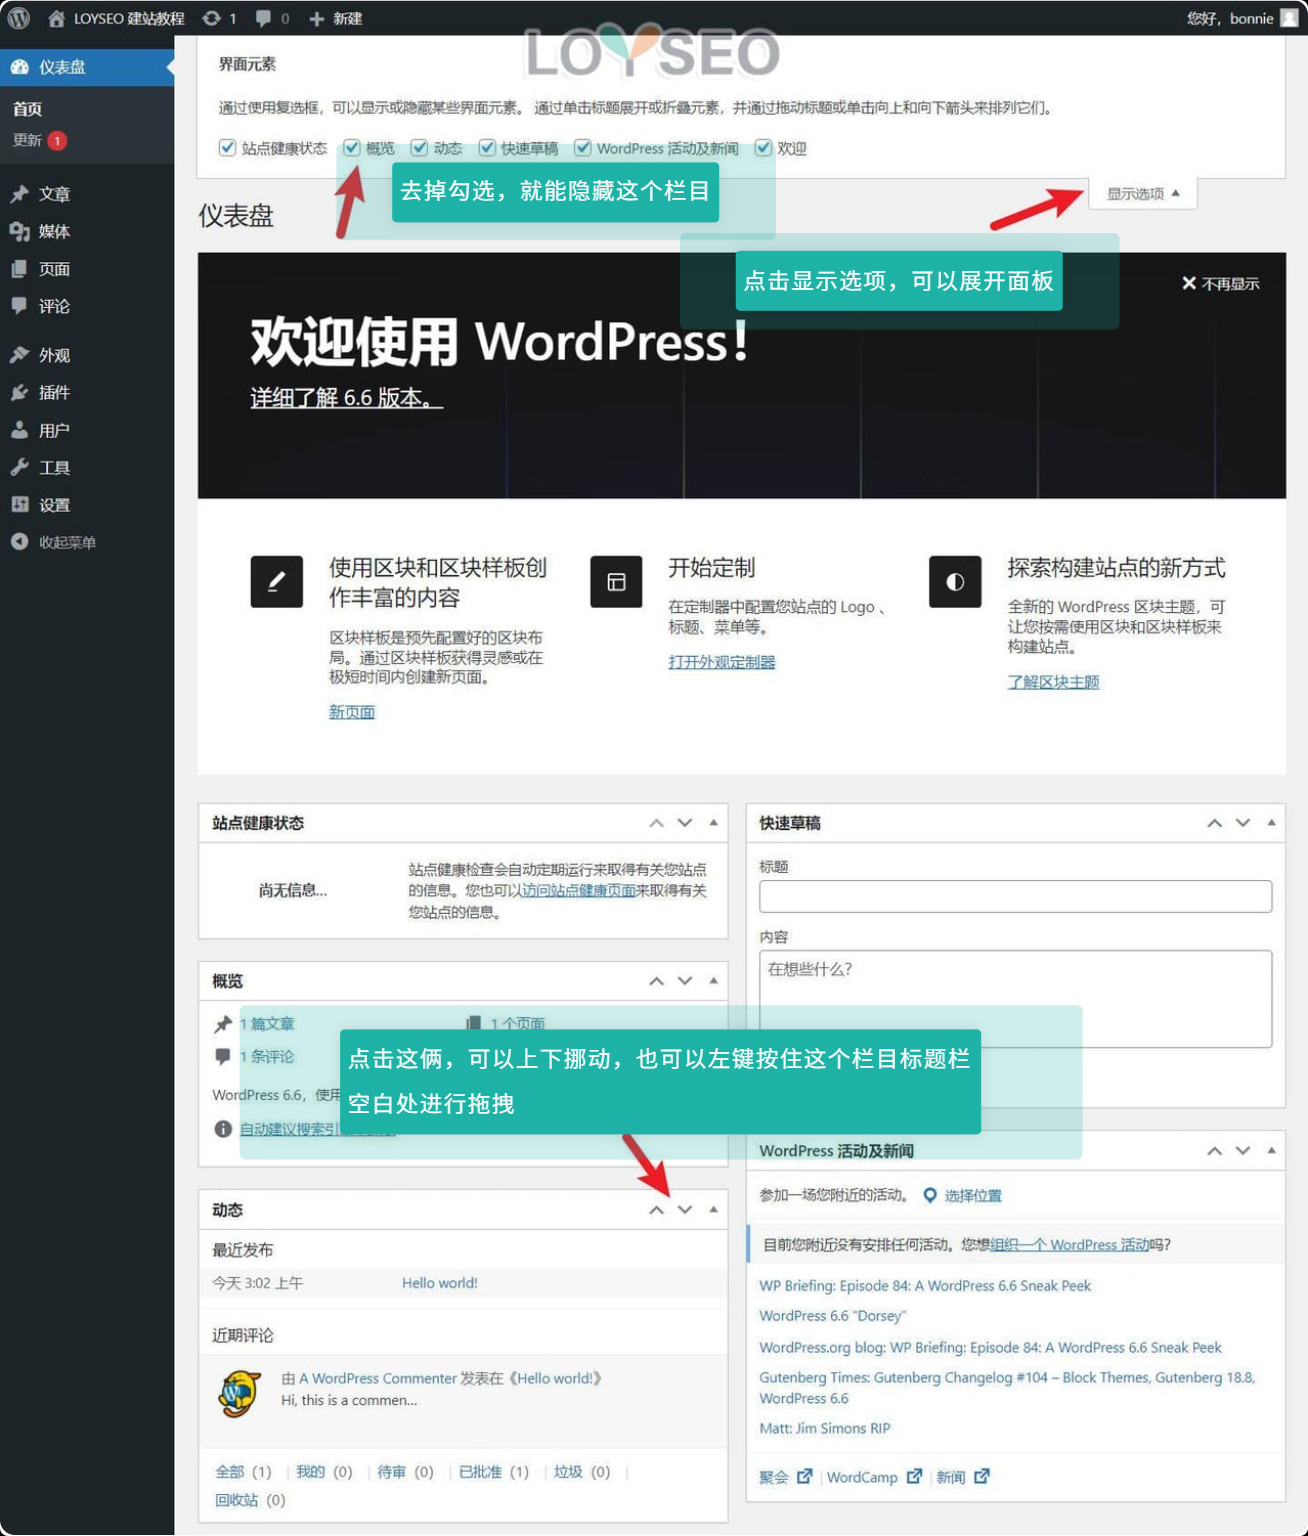Move At a Glance (概览) box down
The width and height of the screenshot is (1308, 1536).
coord(685,981)
